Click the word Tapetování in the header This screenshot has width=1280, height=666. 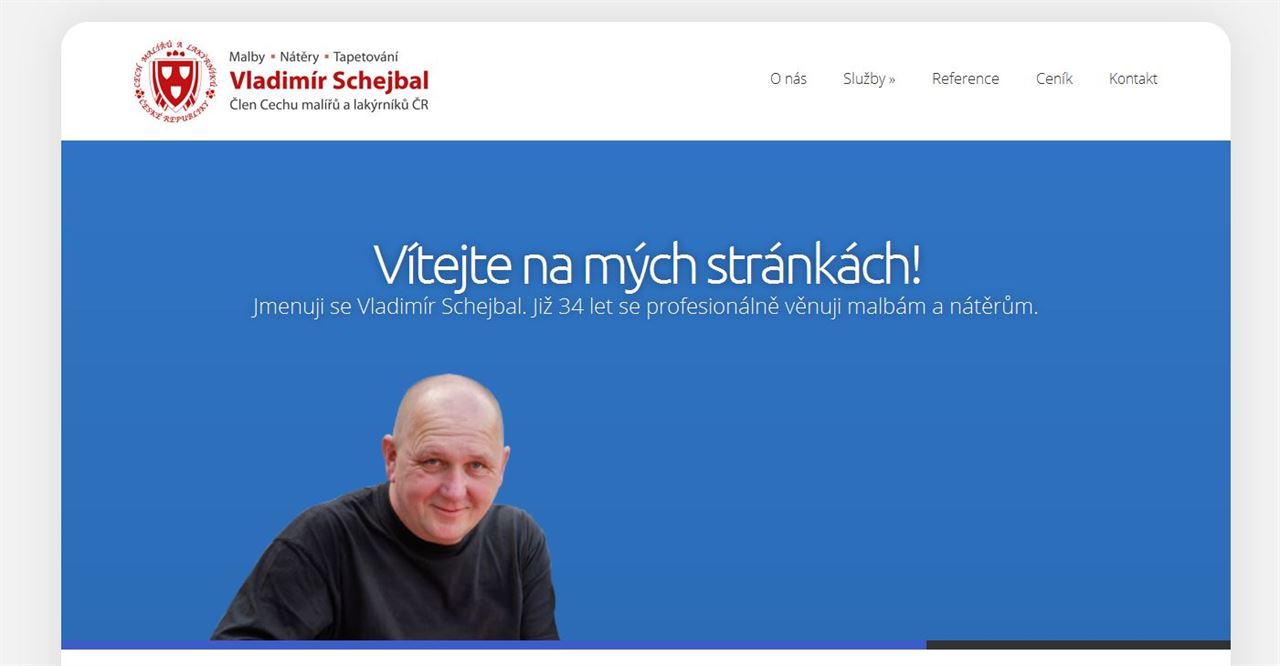[x=366, y=57]
